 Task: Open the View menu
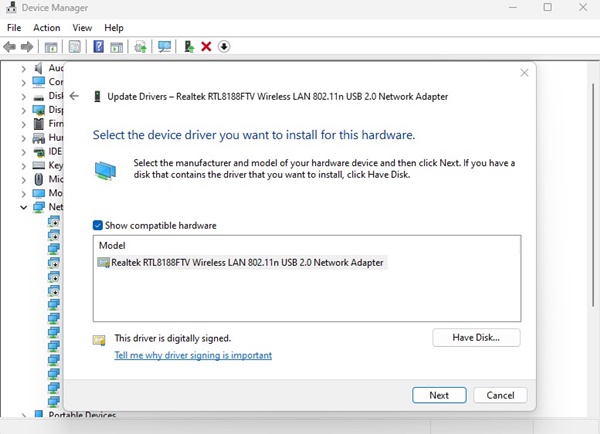82,28
